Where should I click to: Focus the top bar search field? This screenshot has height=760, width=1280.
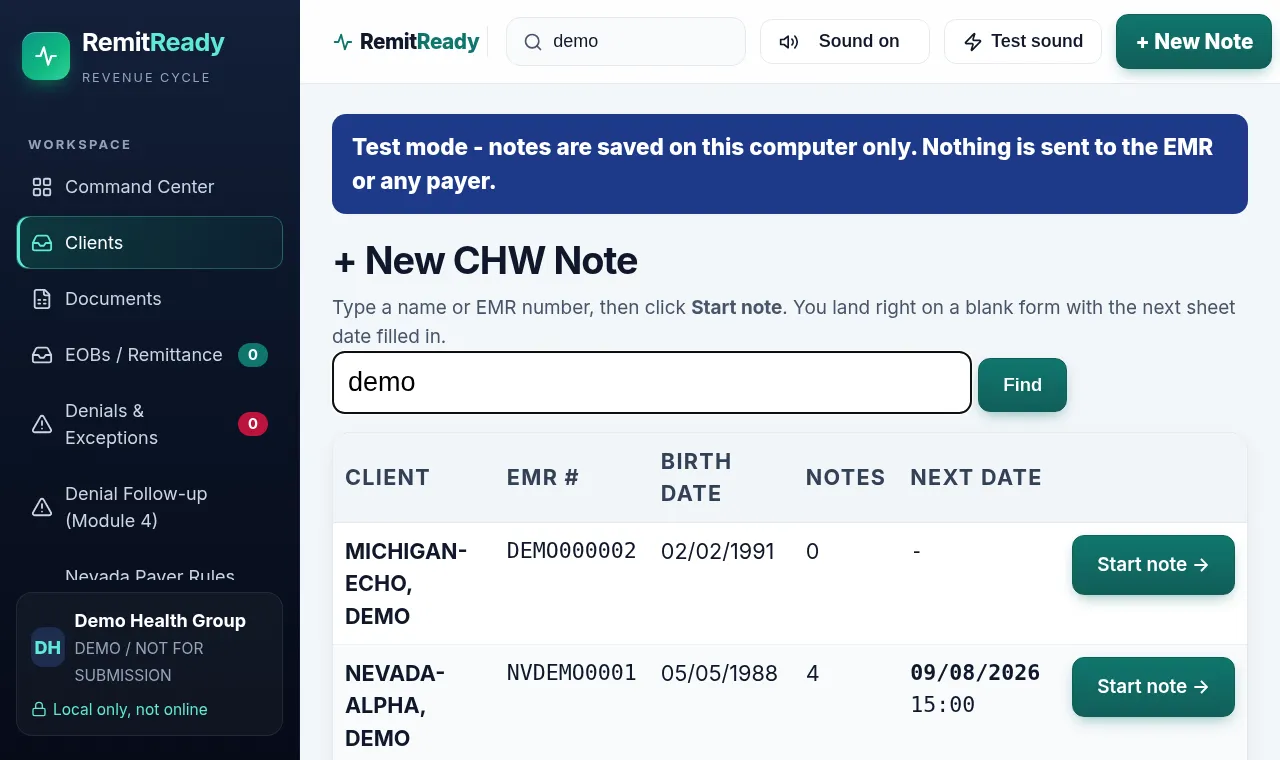click(626, 42)
